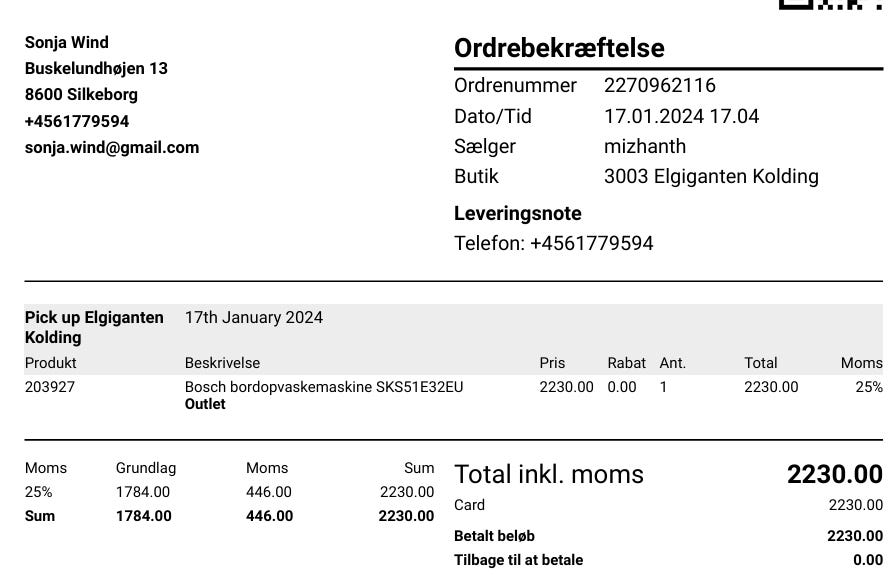This screenshot has height=581, width=889.
Task: Click the date 17.01.2024 17.04
Action: click(x=681, y=116)
